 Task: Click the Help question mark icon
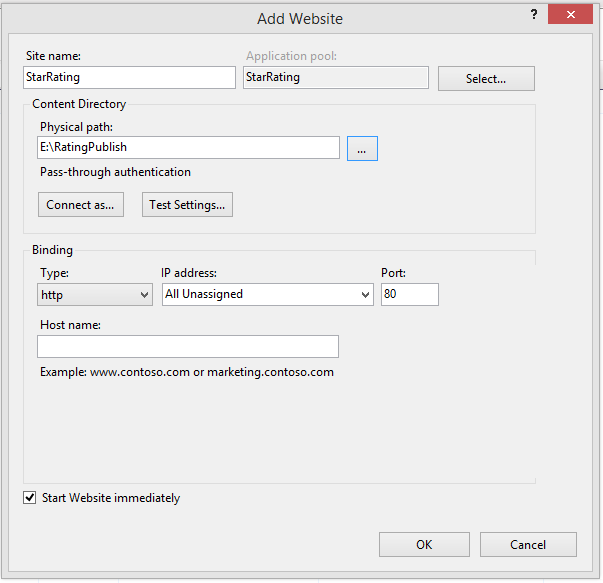(x=532, y=15)
